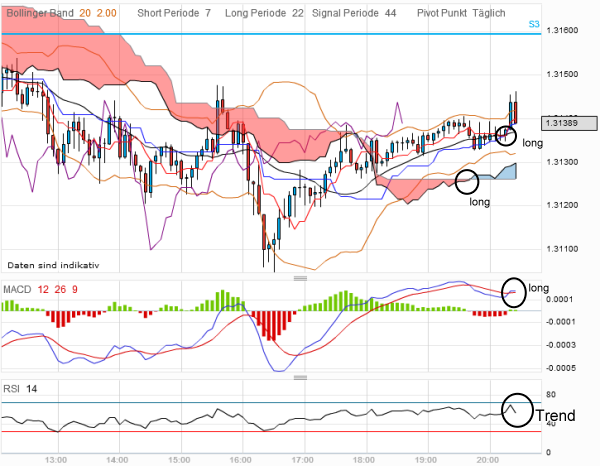
Task: Select the Signal Periode value 44
Action: [x=390, y=13]
